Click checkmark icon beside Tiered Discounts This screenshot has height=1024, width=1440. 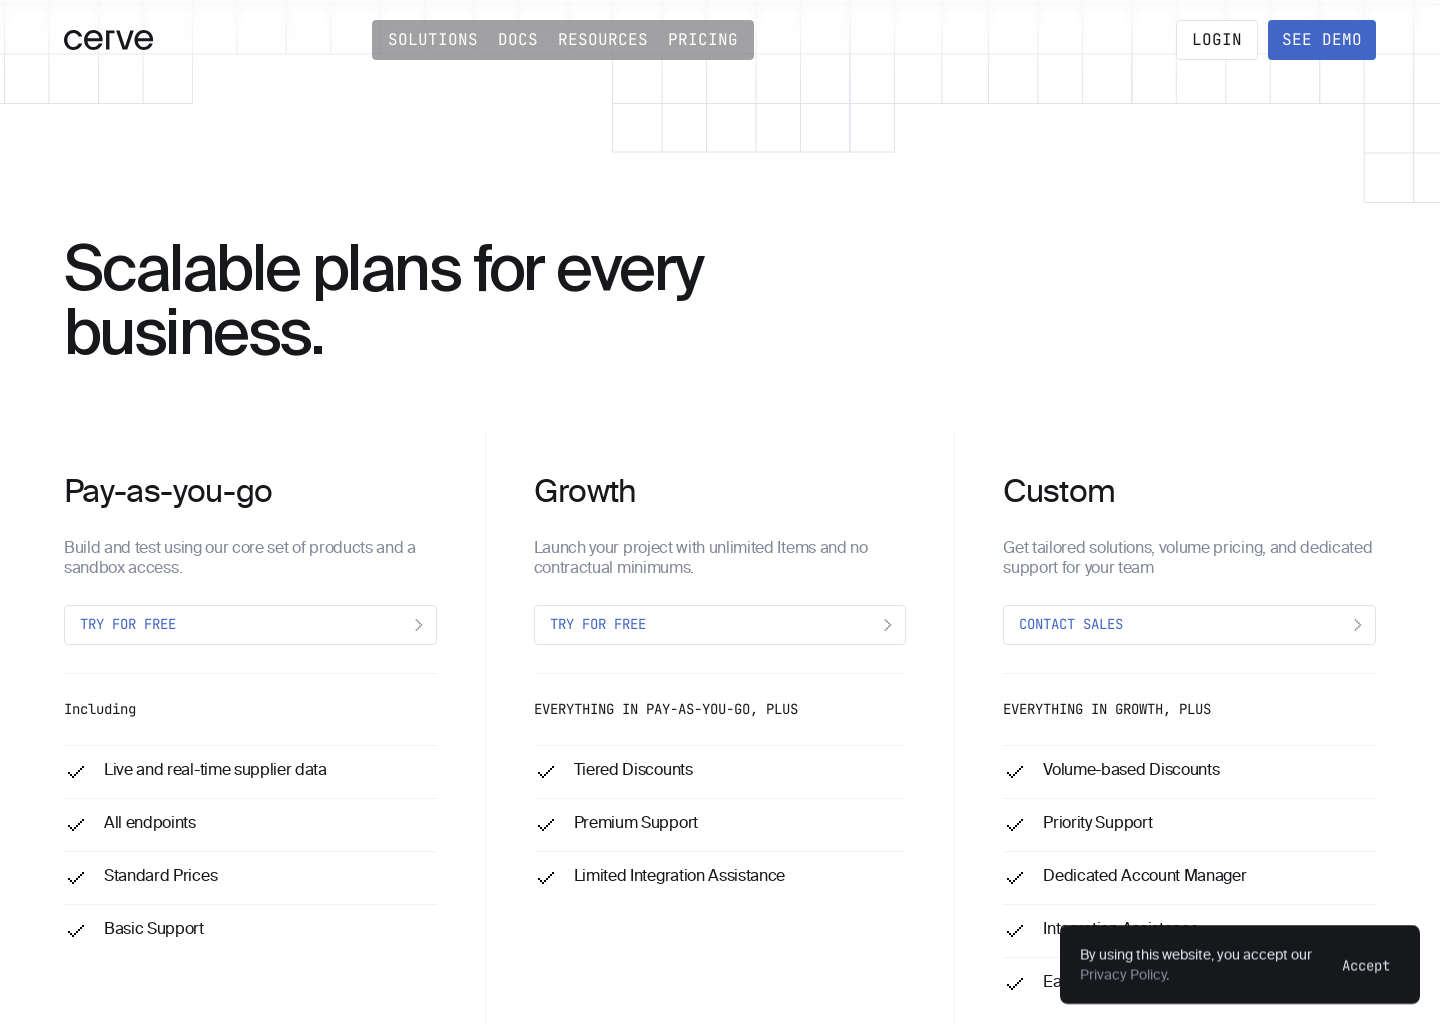click(546, 772)
